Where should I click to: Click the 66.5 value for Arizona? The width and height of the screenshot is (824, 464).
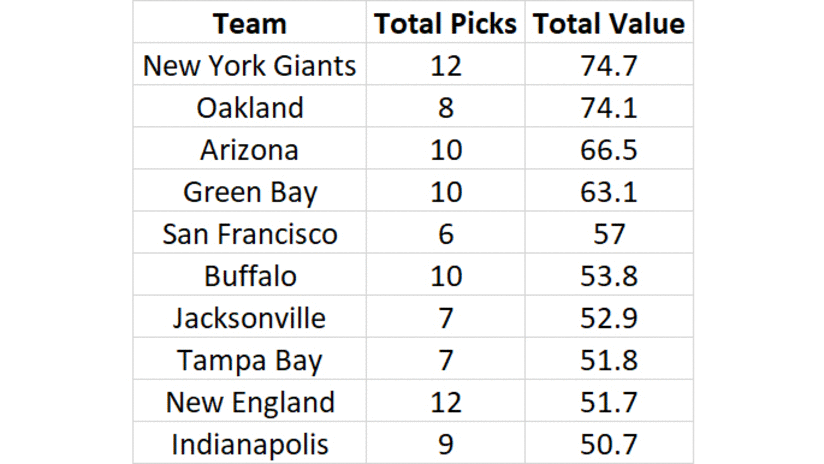click(x=609, y=150)
